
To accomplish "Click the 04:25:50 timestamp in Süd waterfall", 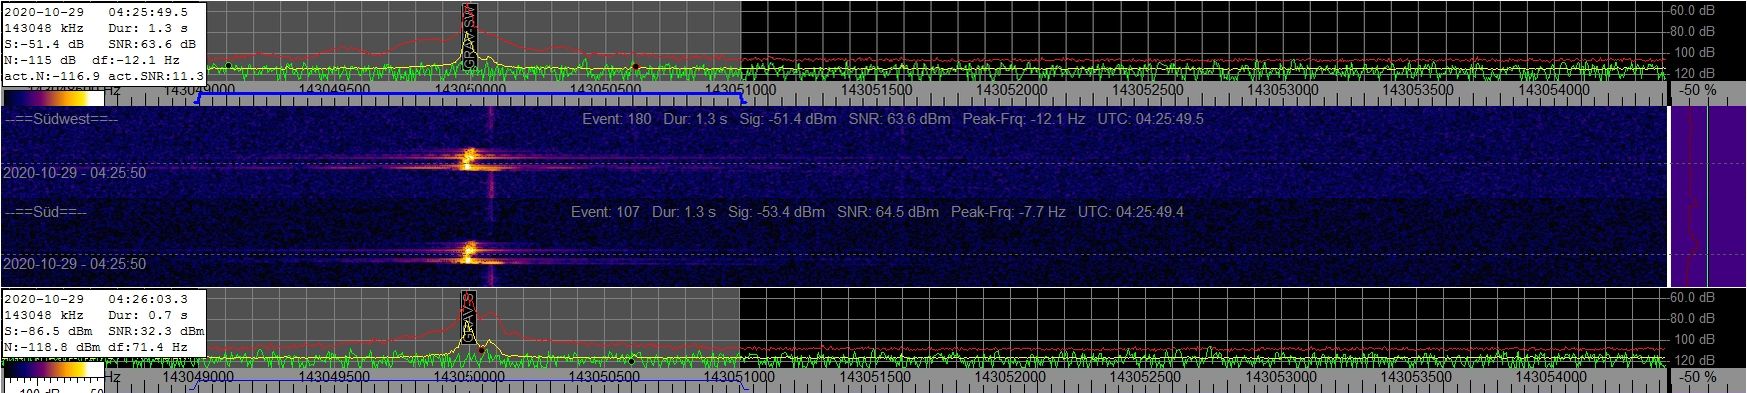I will pyautogui.click(x=75, y=264).
